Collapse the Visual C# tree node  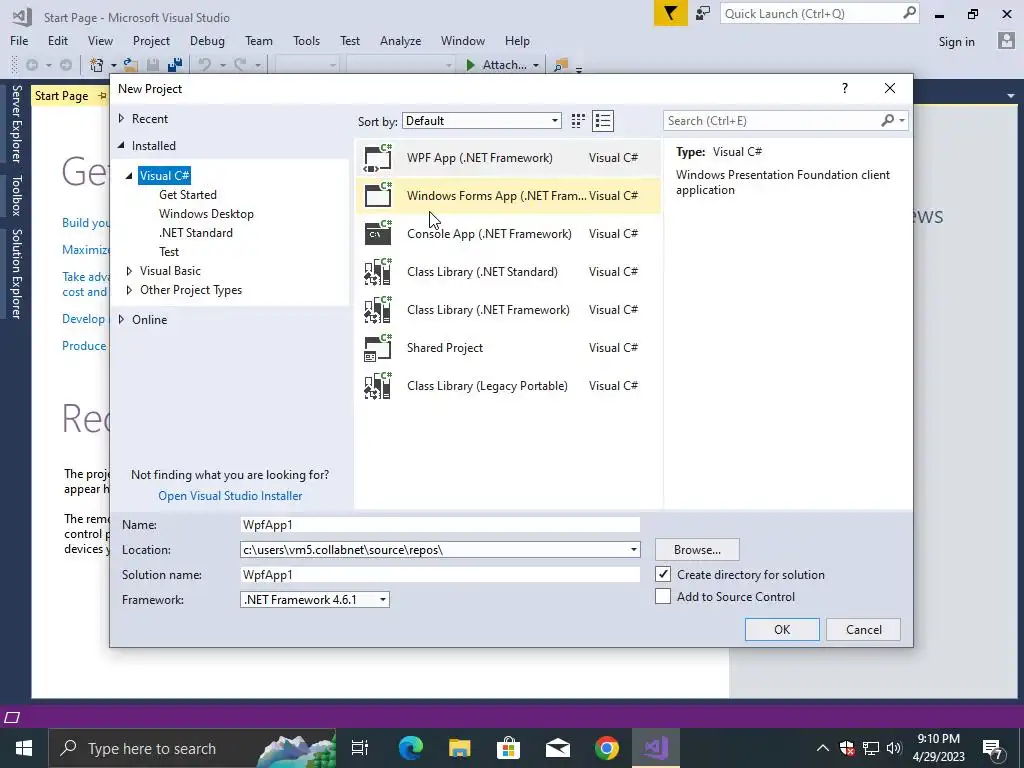click(129, 176)
